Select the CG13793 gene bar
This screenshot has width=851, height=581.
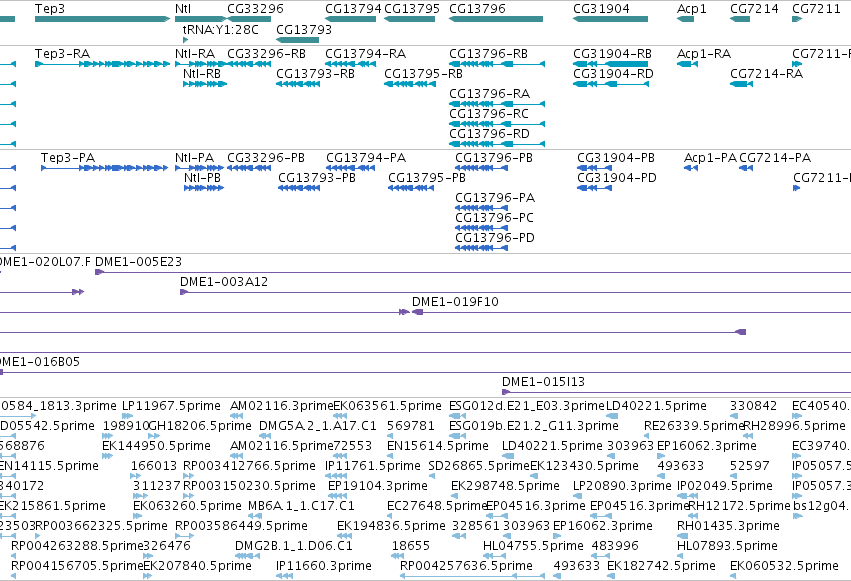coord(297,40)
